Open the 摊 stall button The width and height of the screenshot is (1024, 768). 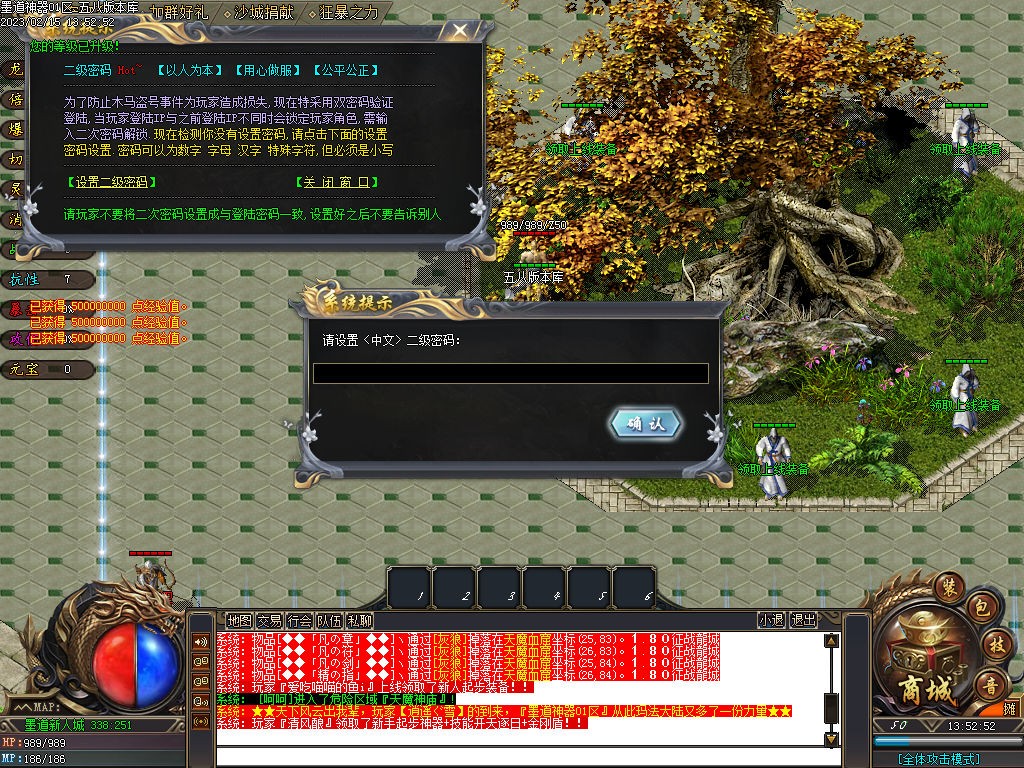(1010, 709)
